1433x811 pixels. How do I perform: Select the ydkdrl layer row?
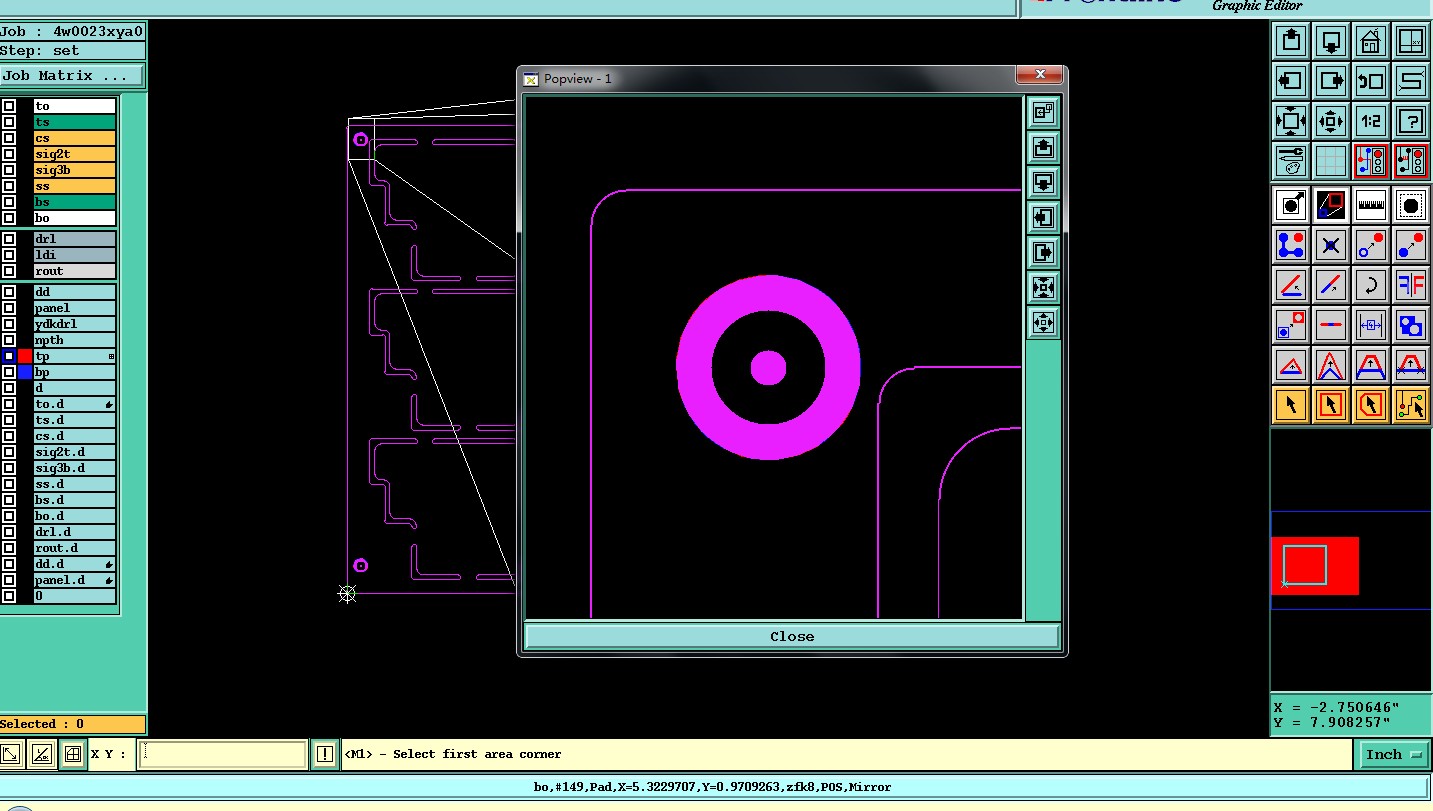coord(74,324)
